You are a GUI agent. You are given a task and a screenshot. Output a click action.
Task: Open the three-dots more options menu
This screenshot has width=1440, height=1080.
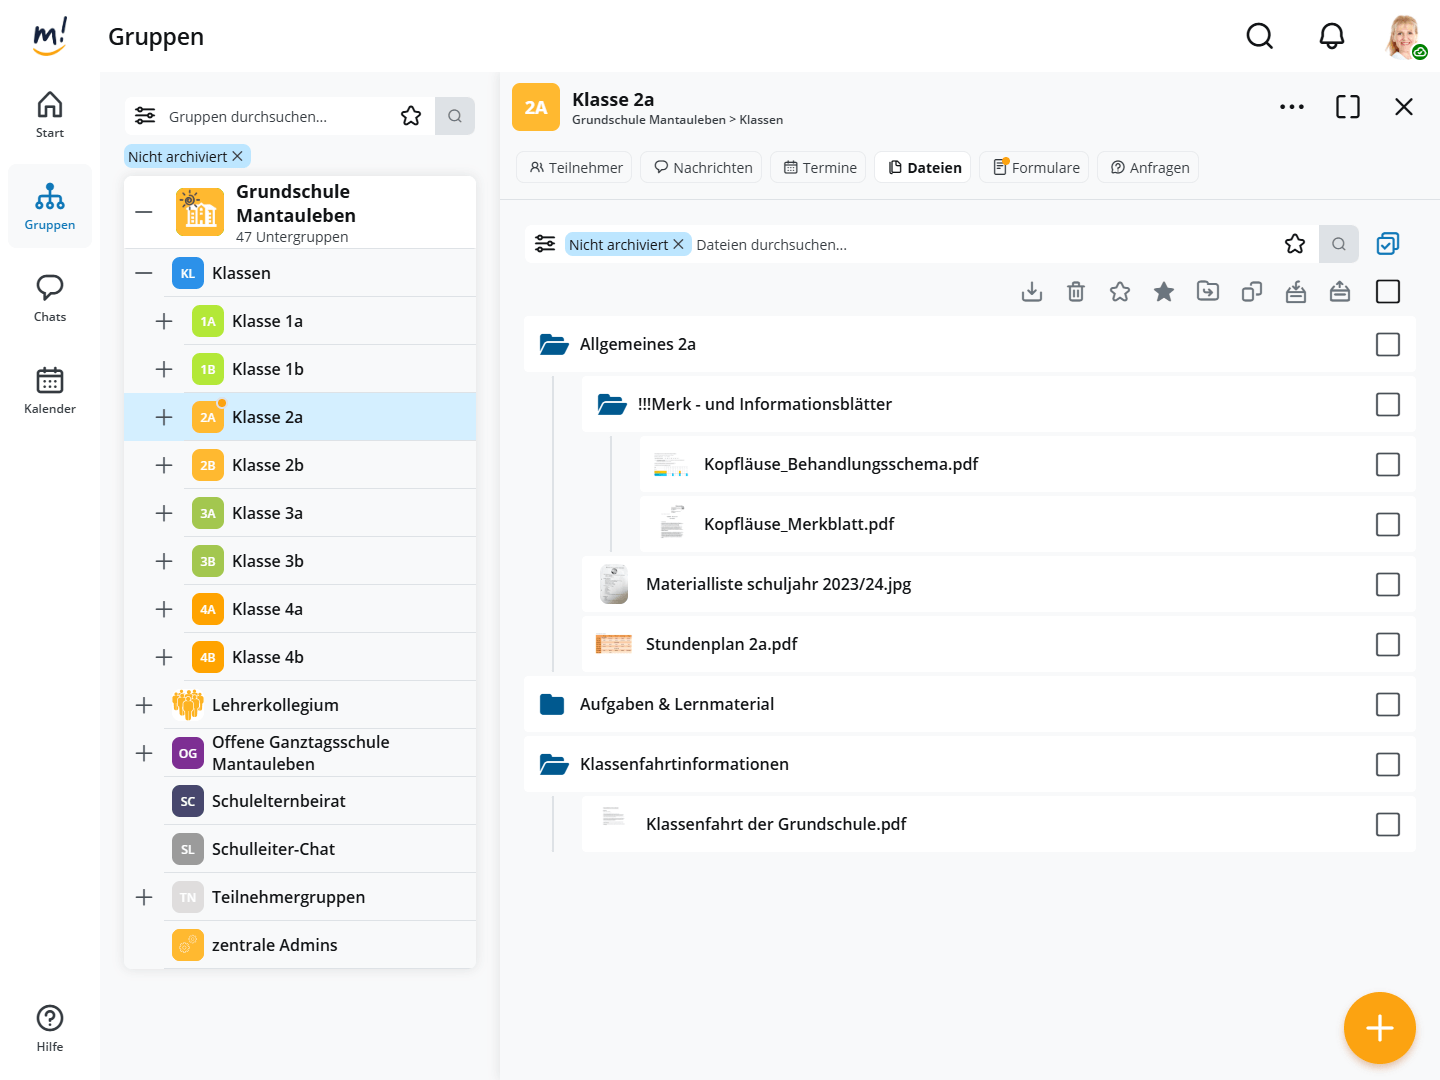[x=1291, y=107]
